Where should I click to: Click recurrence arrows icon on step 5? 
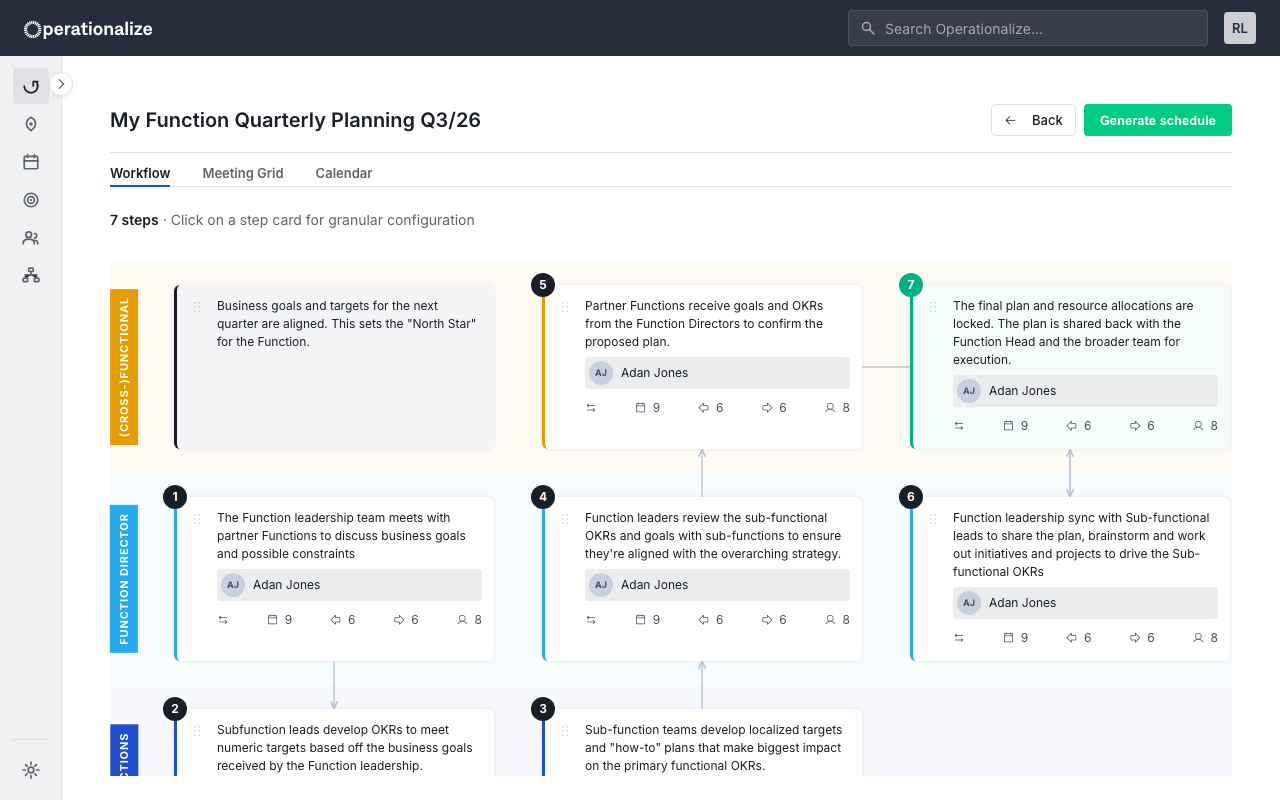point(591,408)
